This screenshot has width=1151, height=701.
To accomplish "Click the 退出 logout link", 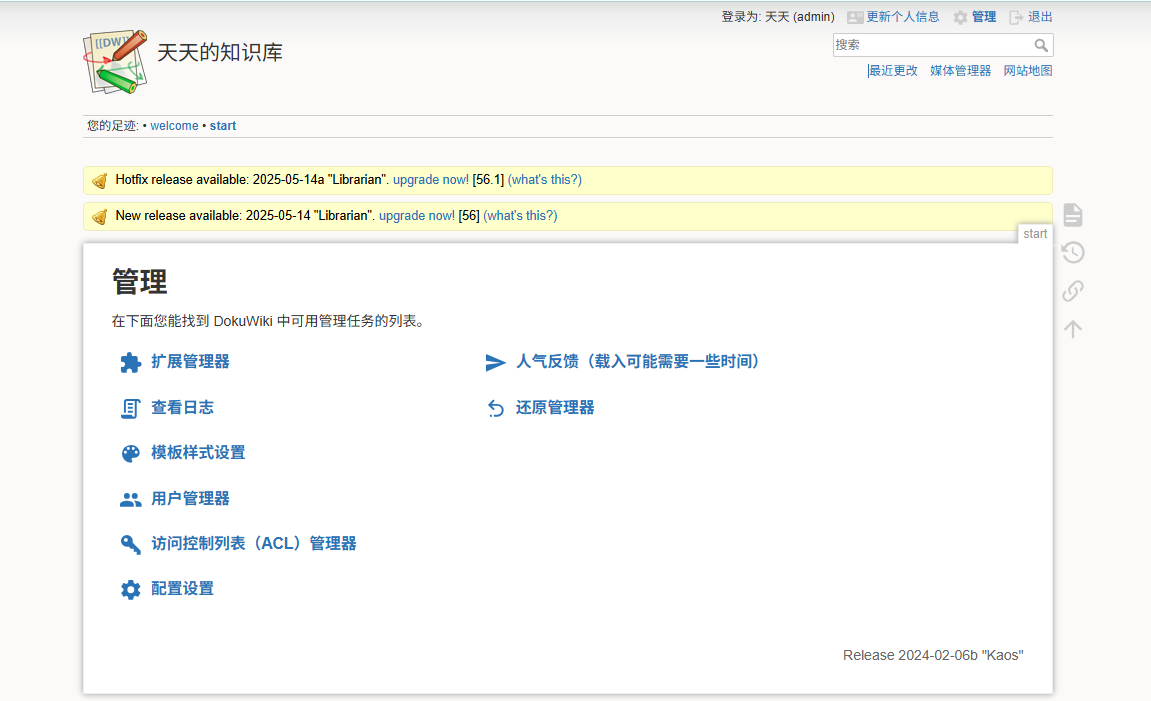I will (x=1039, y=17).
